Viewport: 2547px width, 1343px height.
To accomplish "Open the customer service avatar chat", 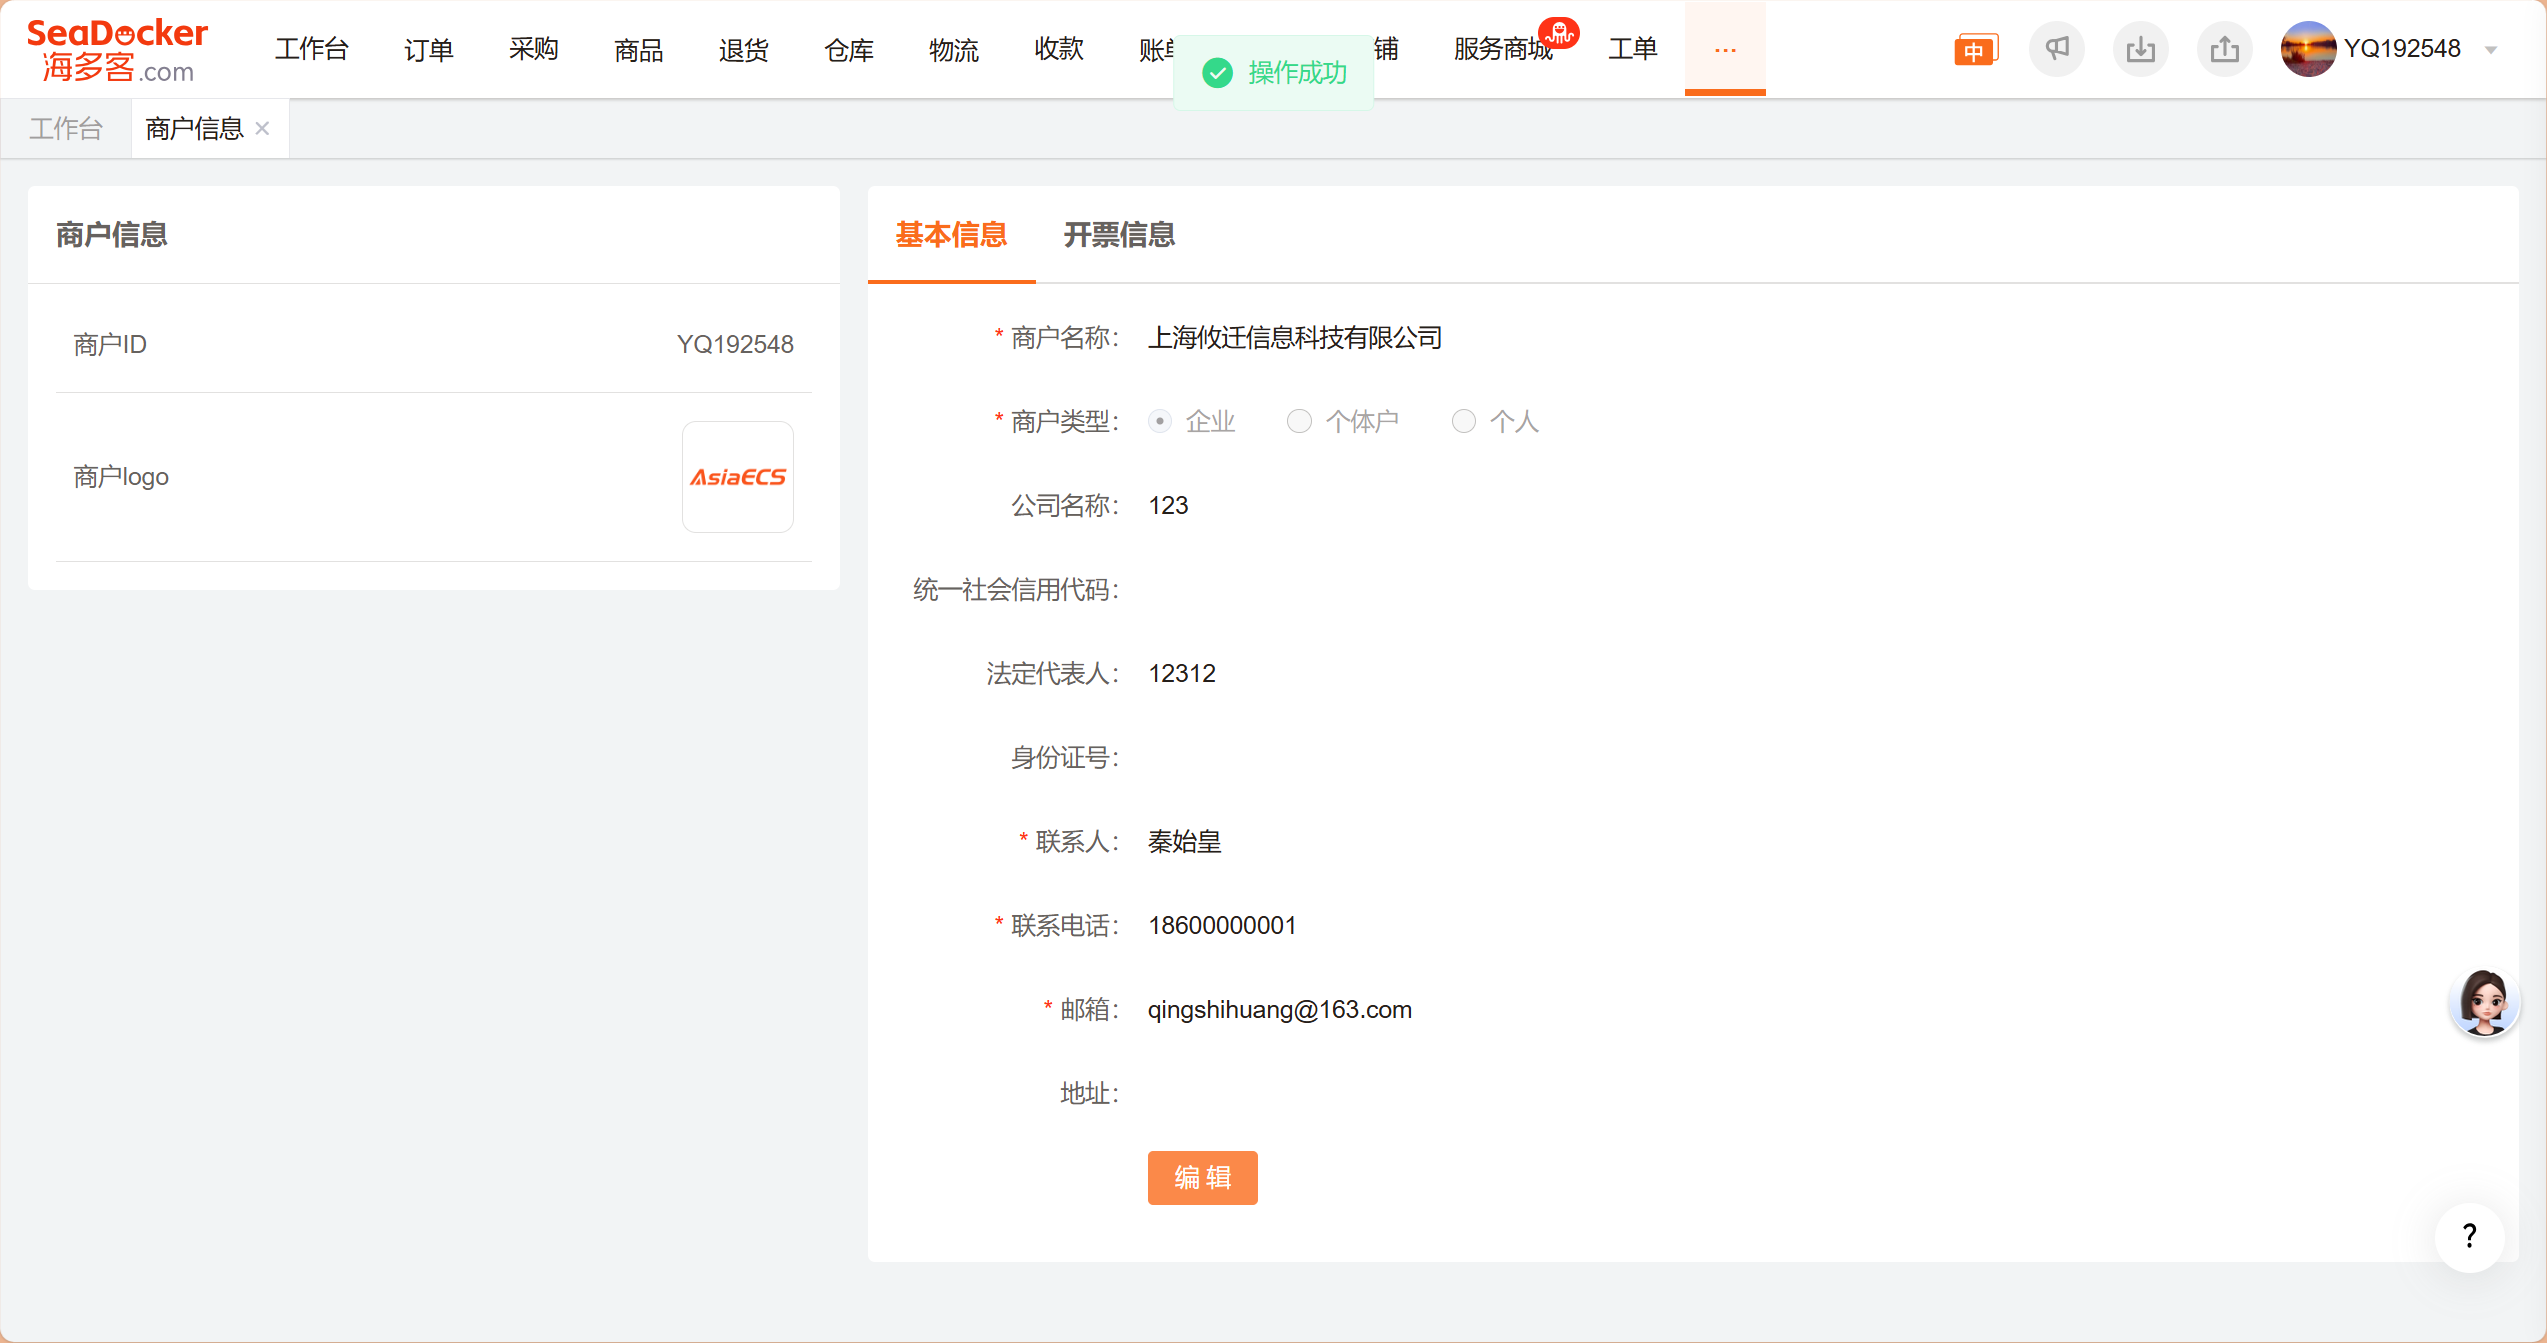I will 2484,1002.
